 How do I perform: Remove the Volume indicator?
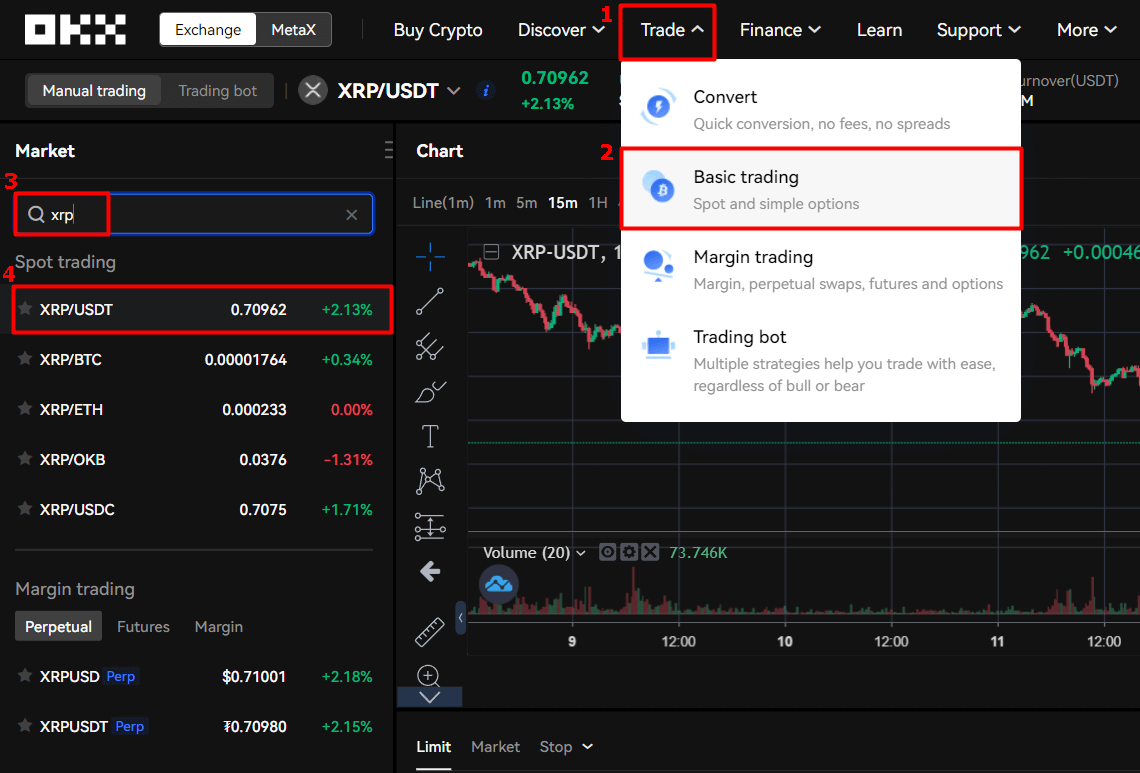(650, 553)
